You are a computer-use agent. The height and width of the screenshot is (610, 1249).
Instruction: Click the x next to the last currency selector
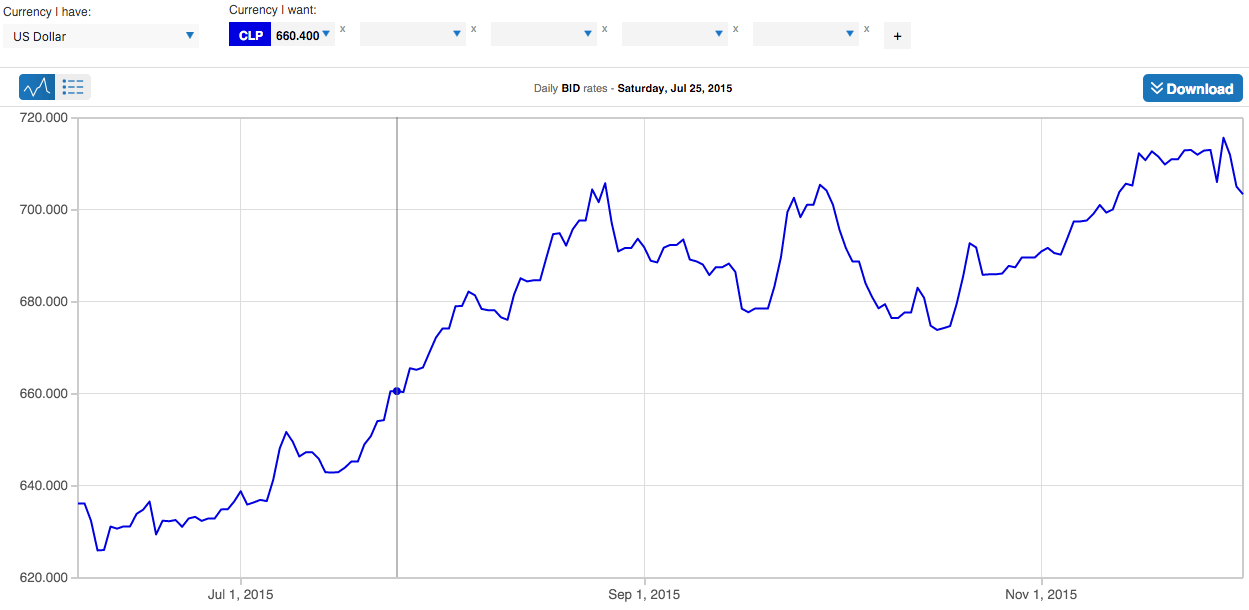click(x=866, y=29)
